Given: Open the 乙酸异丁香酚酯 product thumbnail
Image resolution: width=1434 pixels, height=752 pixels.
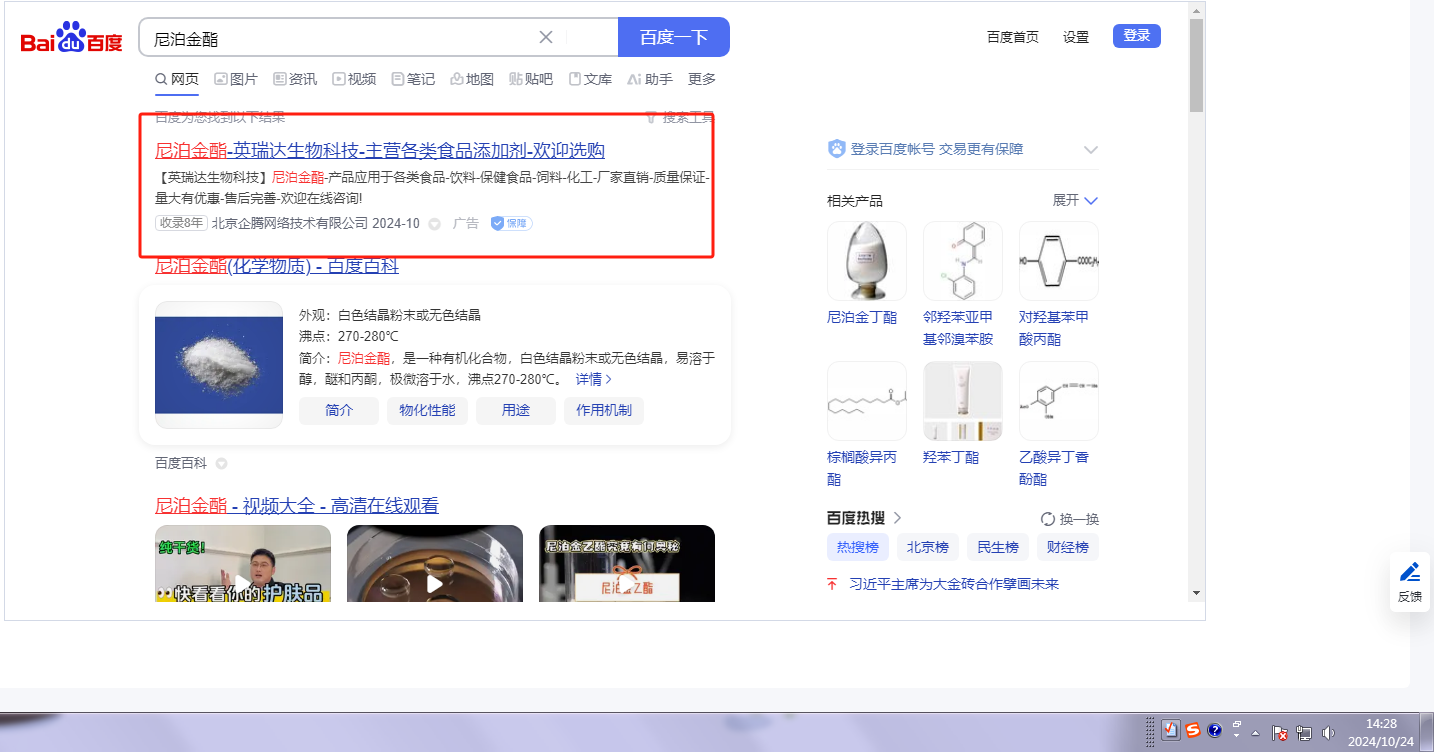Looking at the screenshot, I should click(1059, 401).
